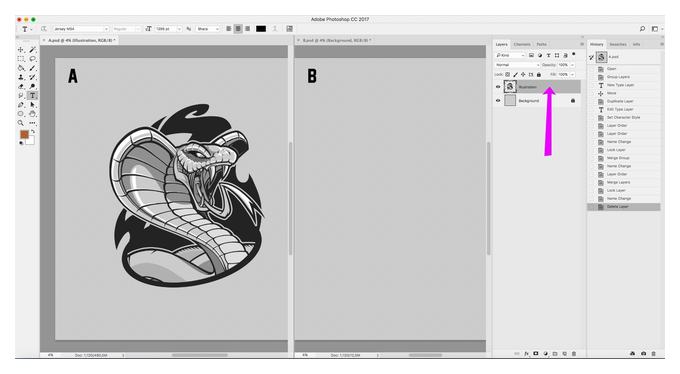Select the Delete Layer history state
This screenshot has width=680, height=374.
click(x=624, y=207)
